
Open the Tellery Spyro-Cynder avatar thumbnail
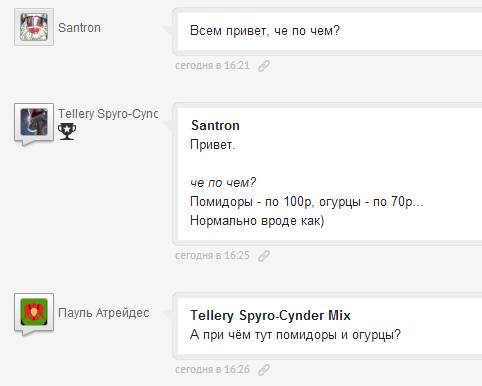click(34, 122)
